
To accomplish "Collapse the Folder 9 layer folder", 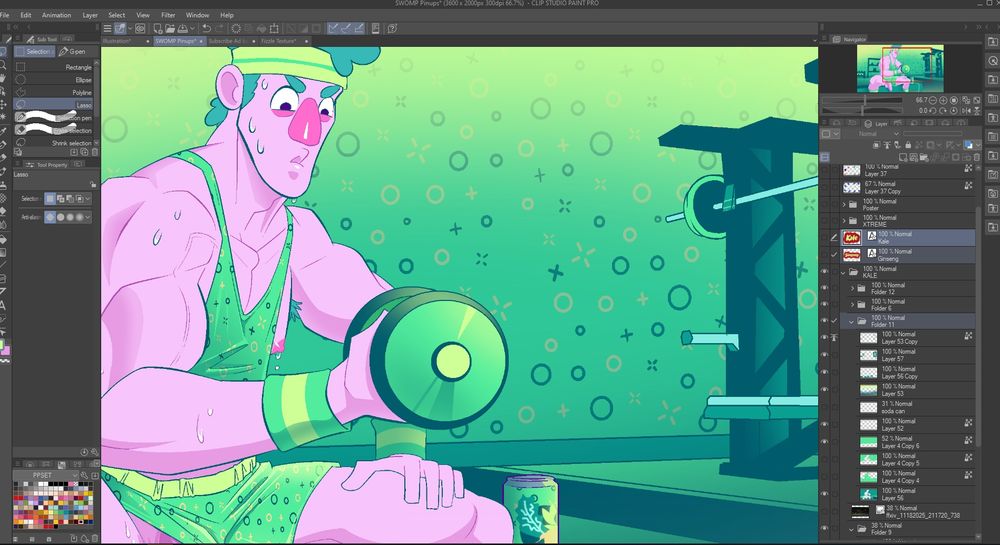I will coord(852,529).
